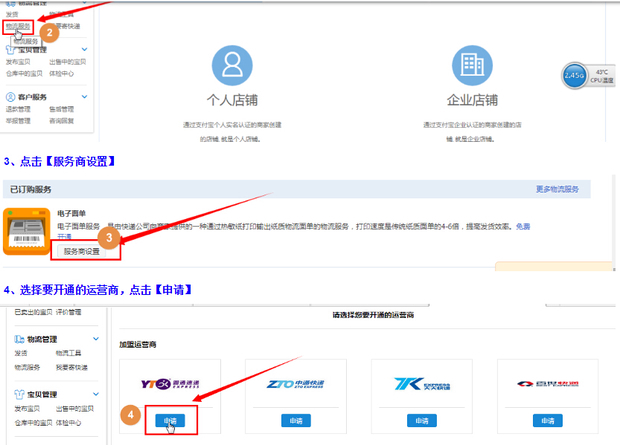Image resolution: width=620 pixels, height=445 pixels.
Task: Click the 客户服务 person icon in sidebar
Action: pyautogui.click(x=9, y=97)
